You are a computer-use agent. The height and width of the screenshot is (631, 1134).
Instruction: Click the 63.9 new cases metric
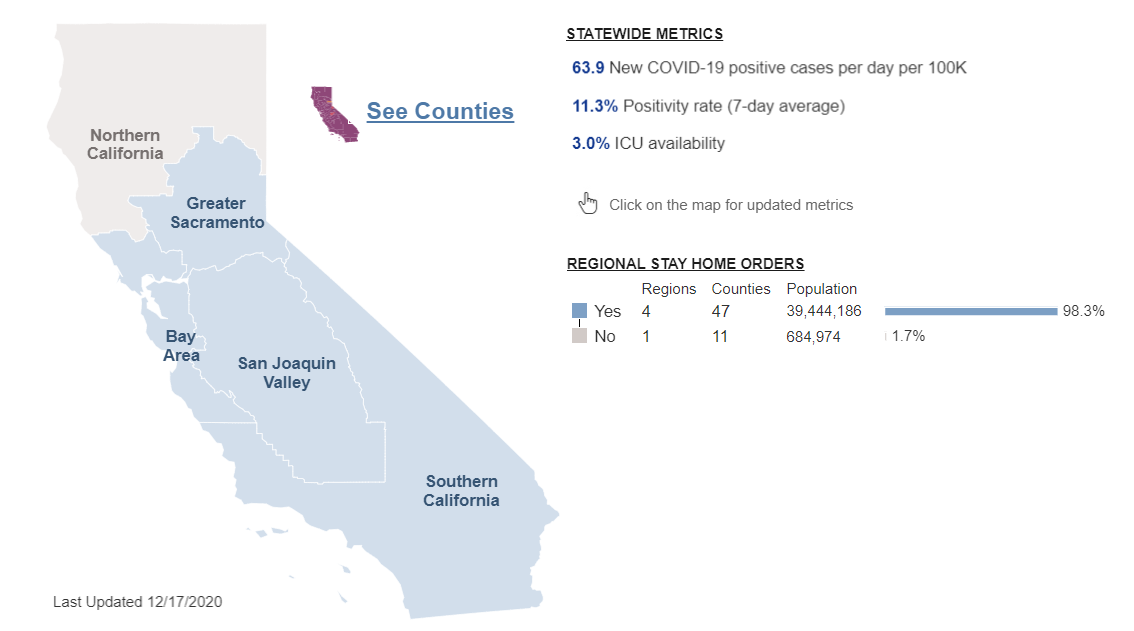[x=589, y=68]
